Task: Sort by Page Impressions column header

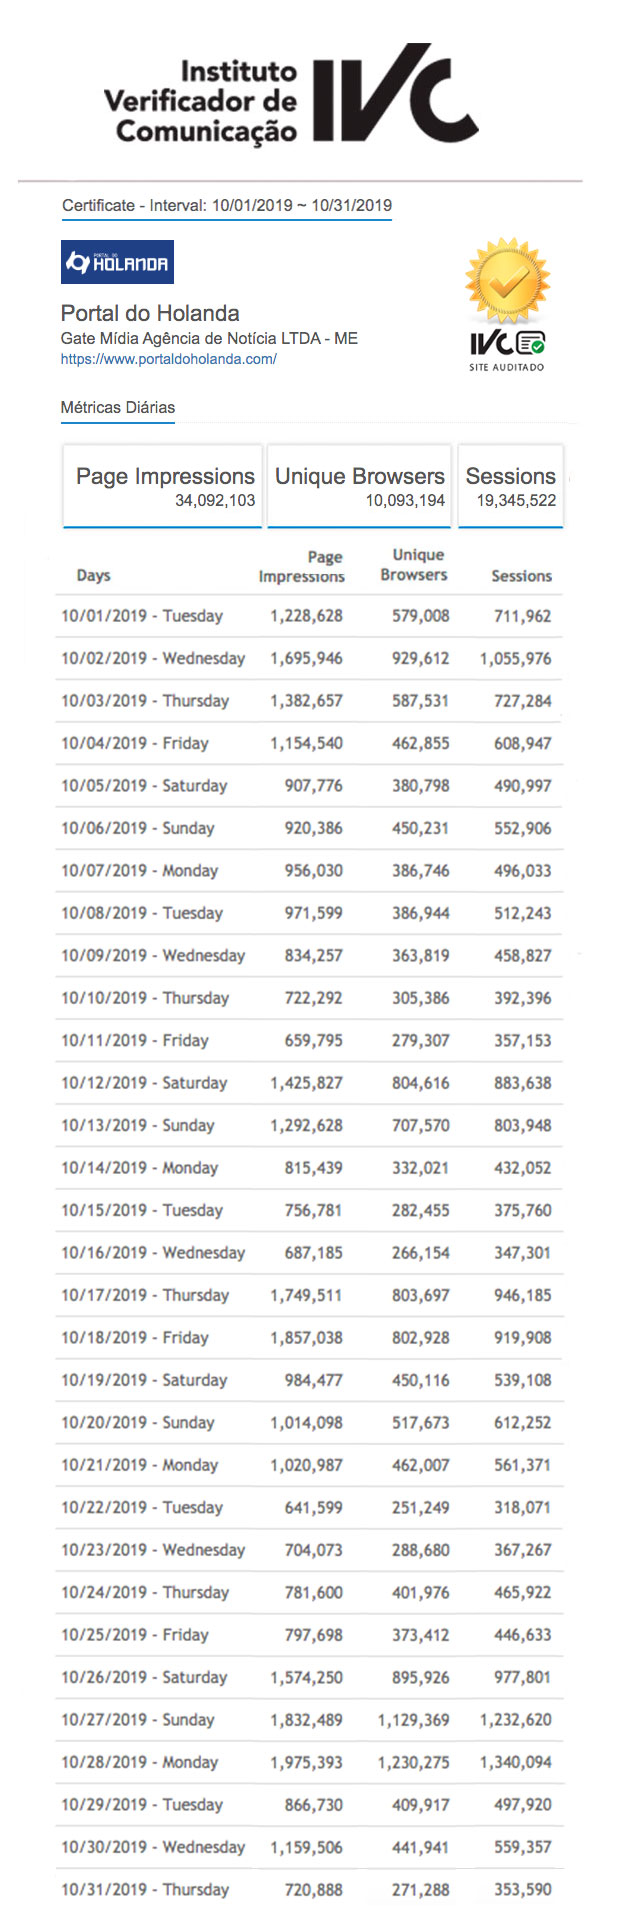Action: pos(302,566)
